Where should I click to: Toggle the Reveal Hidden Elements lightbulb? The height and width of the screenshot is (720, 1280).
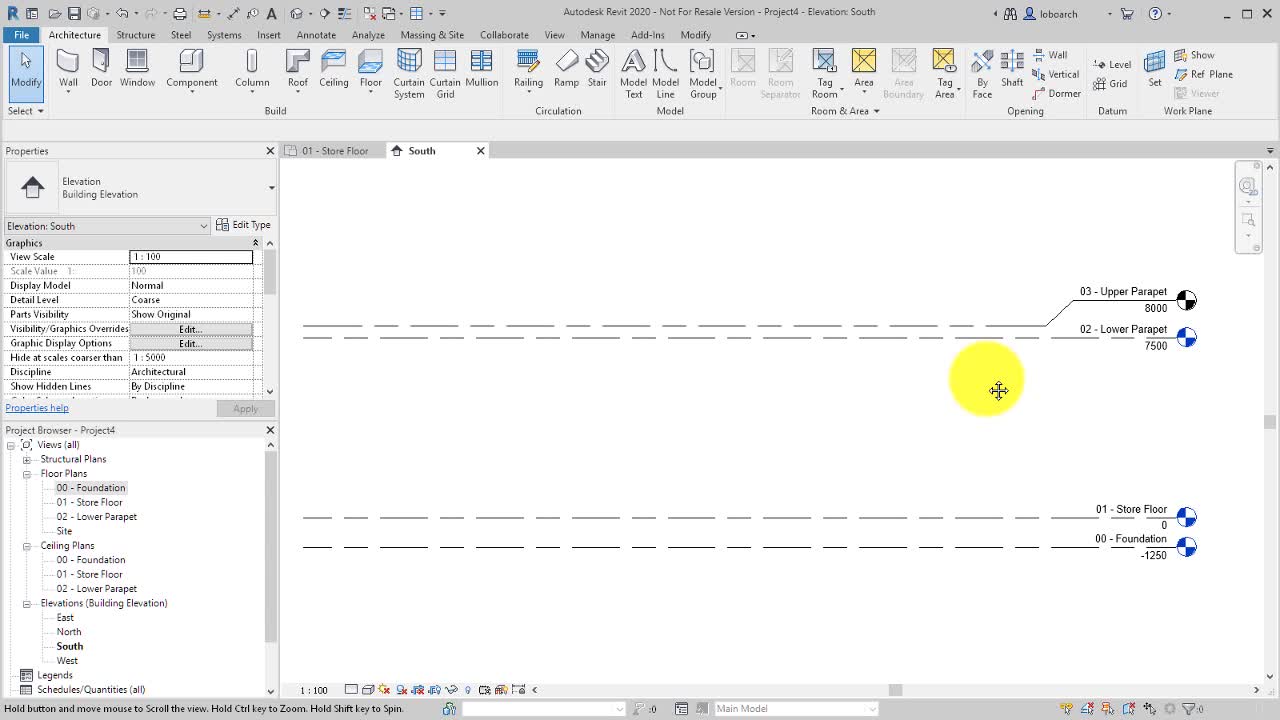point(467,689)
